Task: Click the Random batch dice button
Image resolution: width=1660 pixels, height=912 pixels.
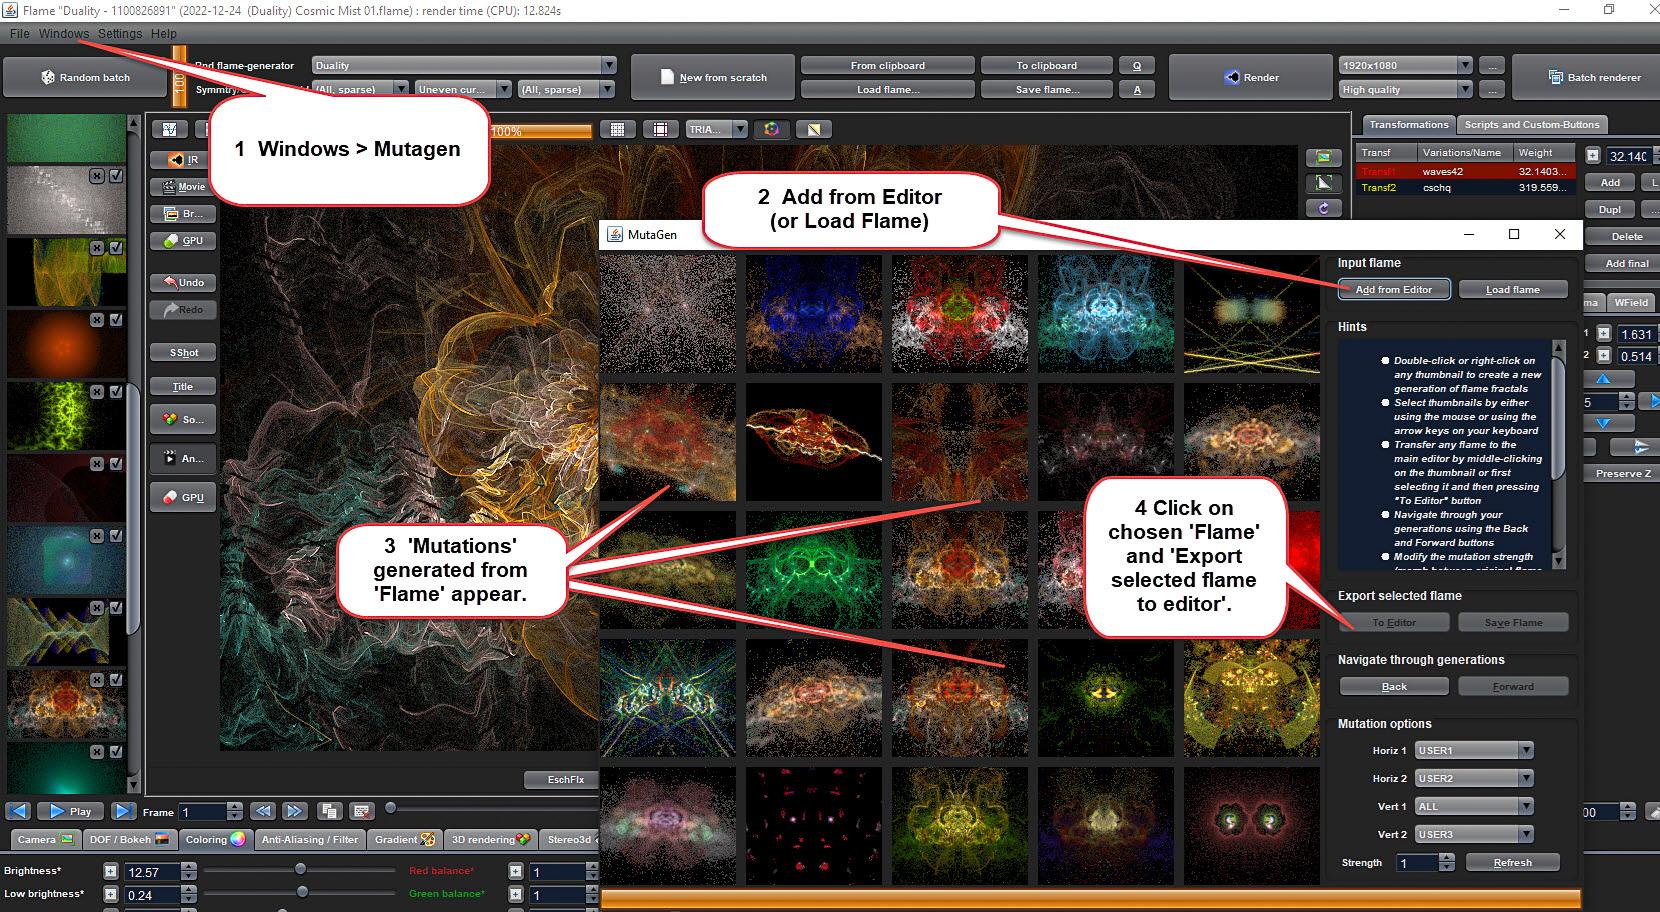Action: [x=84, y=77]
